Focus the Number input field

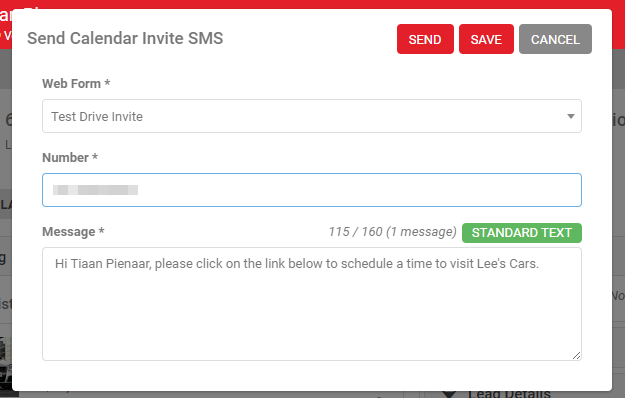point(312,190)
